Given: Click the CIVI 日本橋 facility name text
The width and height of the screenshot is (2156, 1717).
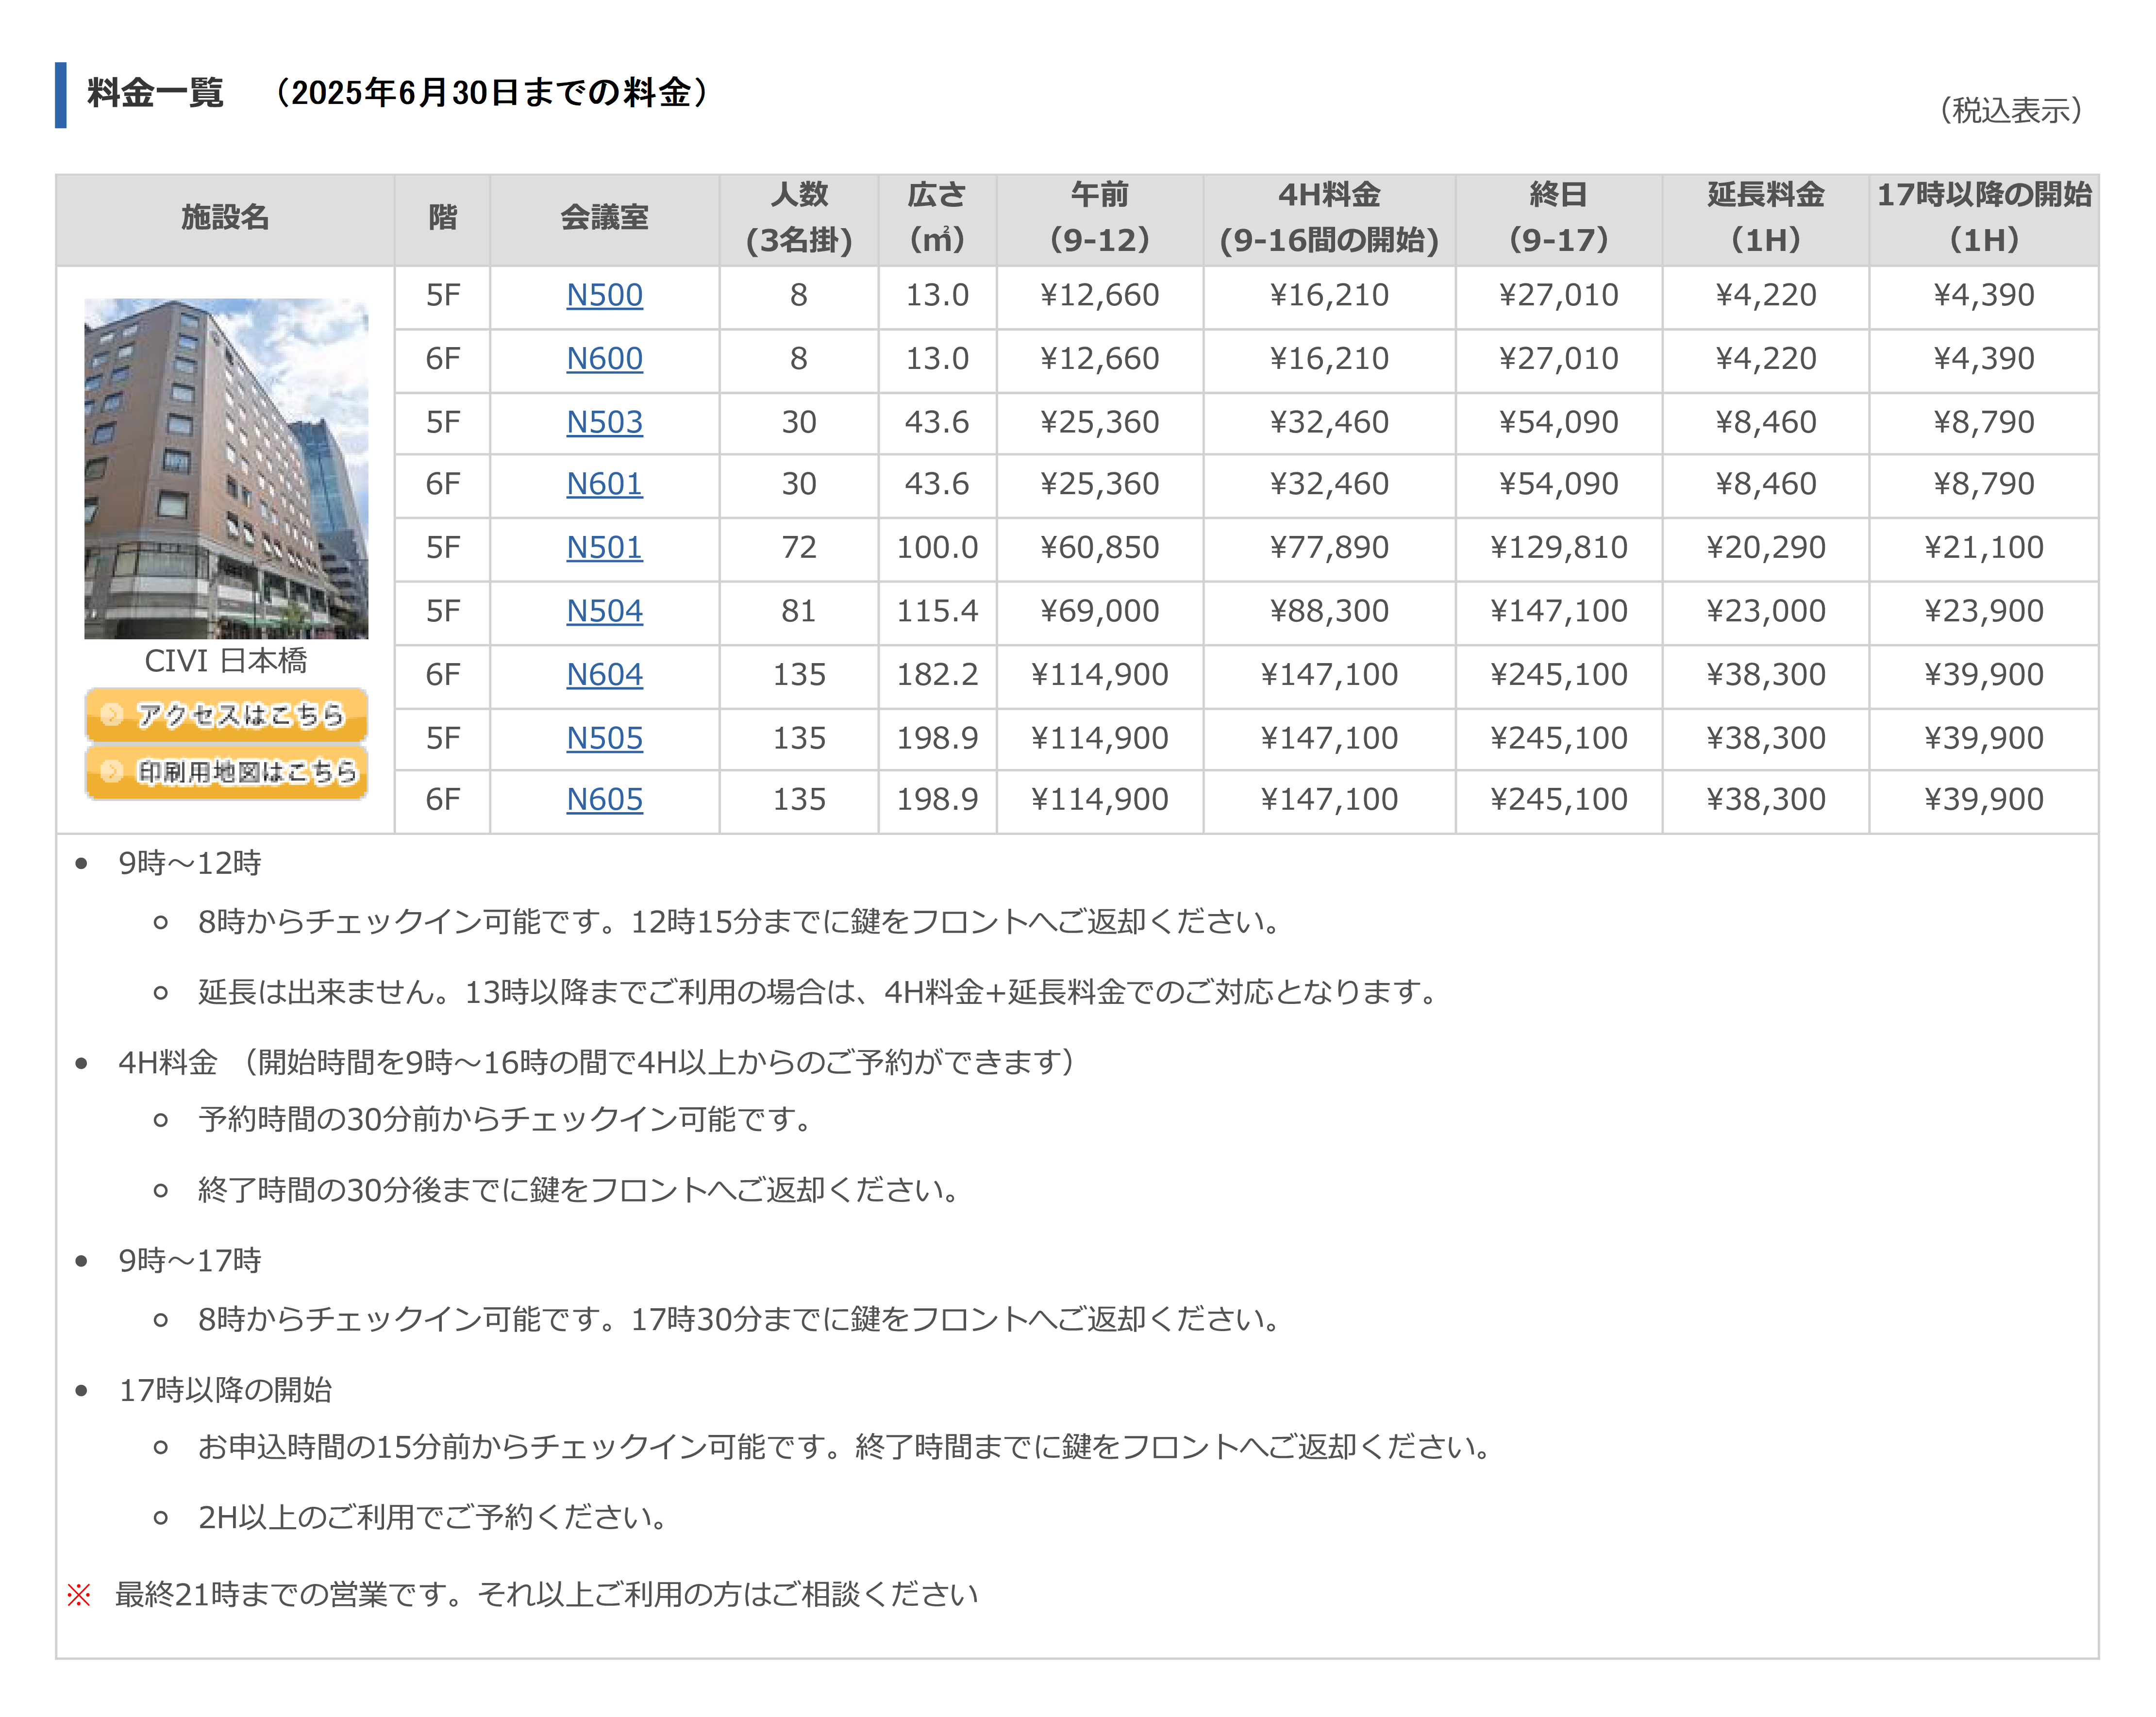Looking at the screenshot, I should click(226, 661).
